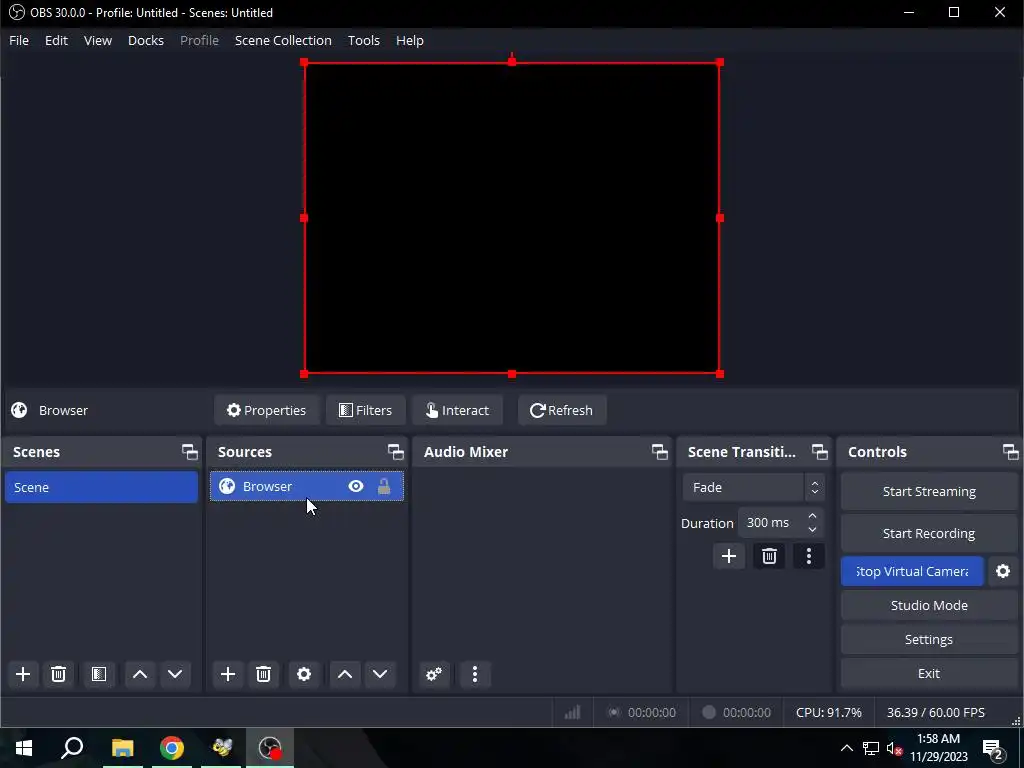The image size is (1024, 768).
Task: Open the File menu
Action: 19,40
